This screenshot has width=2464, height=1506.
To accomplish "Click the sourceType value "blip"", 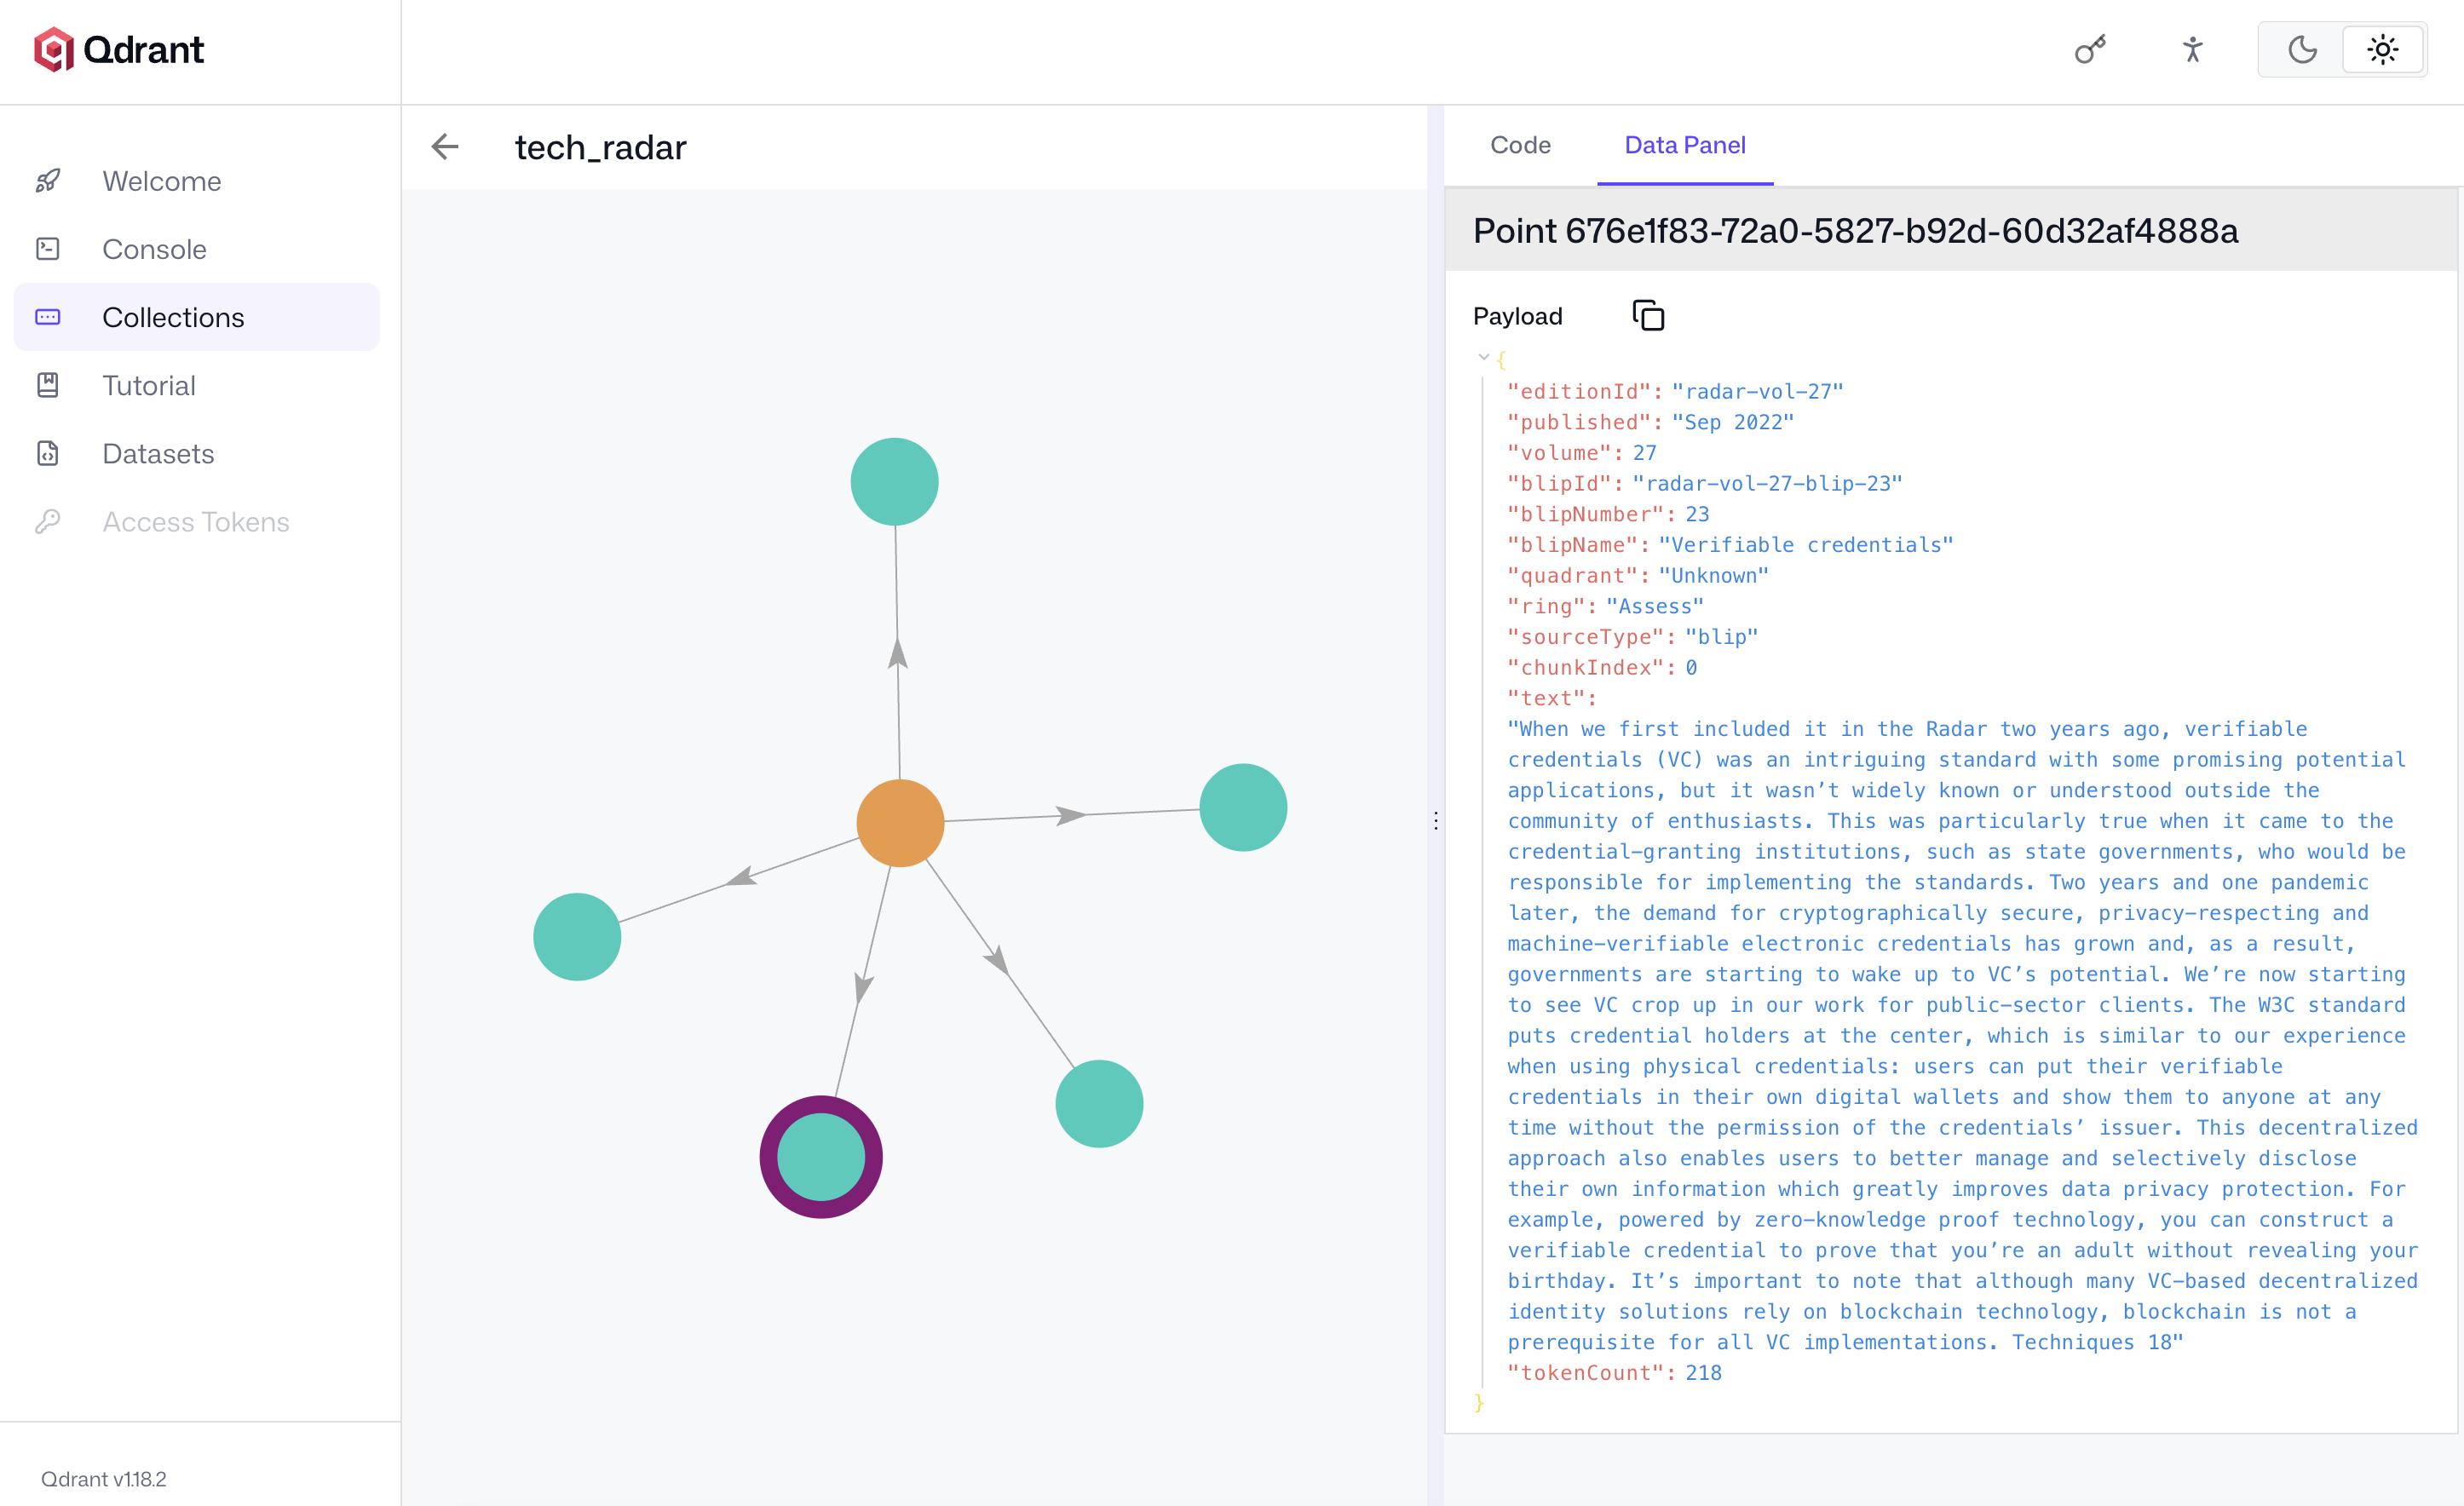I will [x=1721, y=637].
